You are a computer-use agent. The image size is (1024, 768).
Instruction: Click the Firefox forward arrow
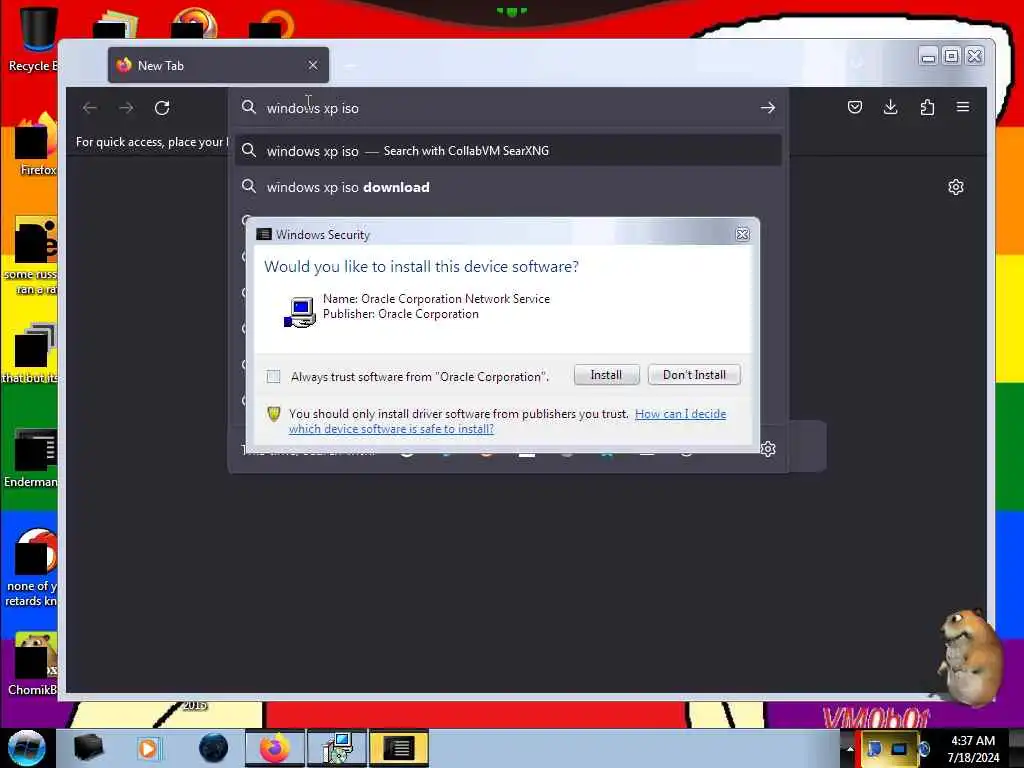[x=126, y=108]
